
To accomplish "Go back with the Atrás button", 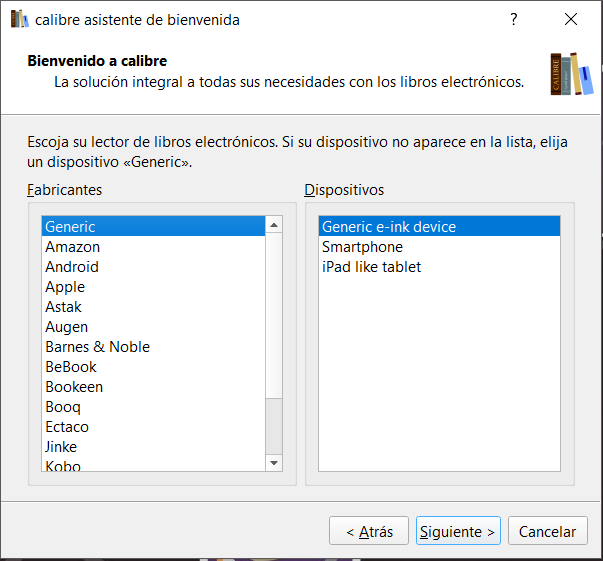I will click(369, 532).
